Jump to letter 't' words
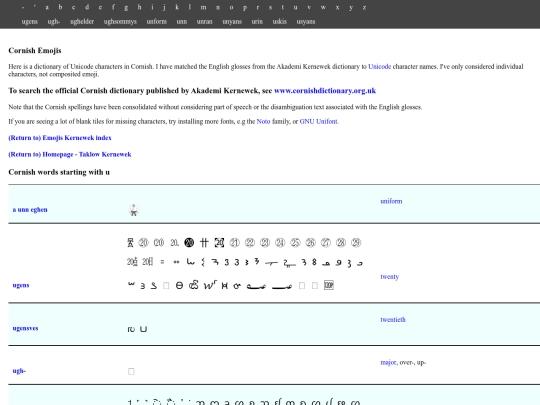 click(x=283, y=7)
